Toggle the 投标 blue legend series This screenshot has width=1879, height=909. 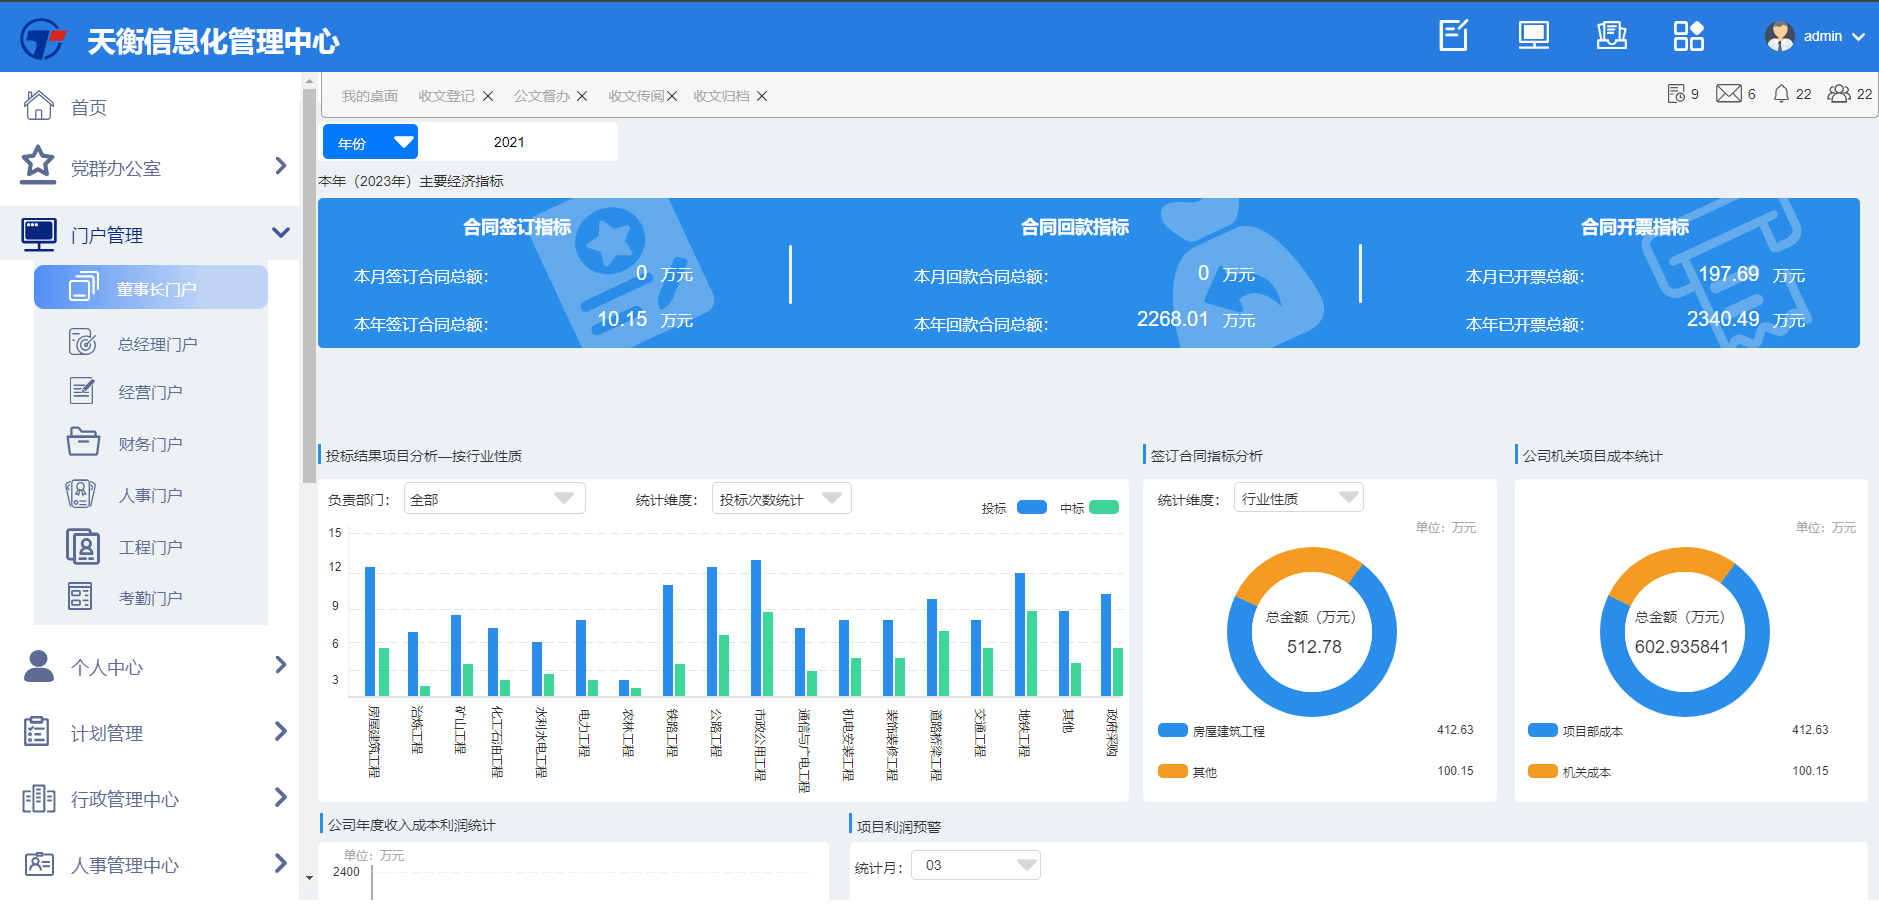point(1031,507)
